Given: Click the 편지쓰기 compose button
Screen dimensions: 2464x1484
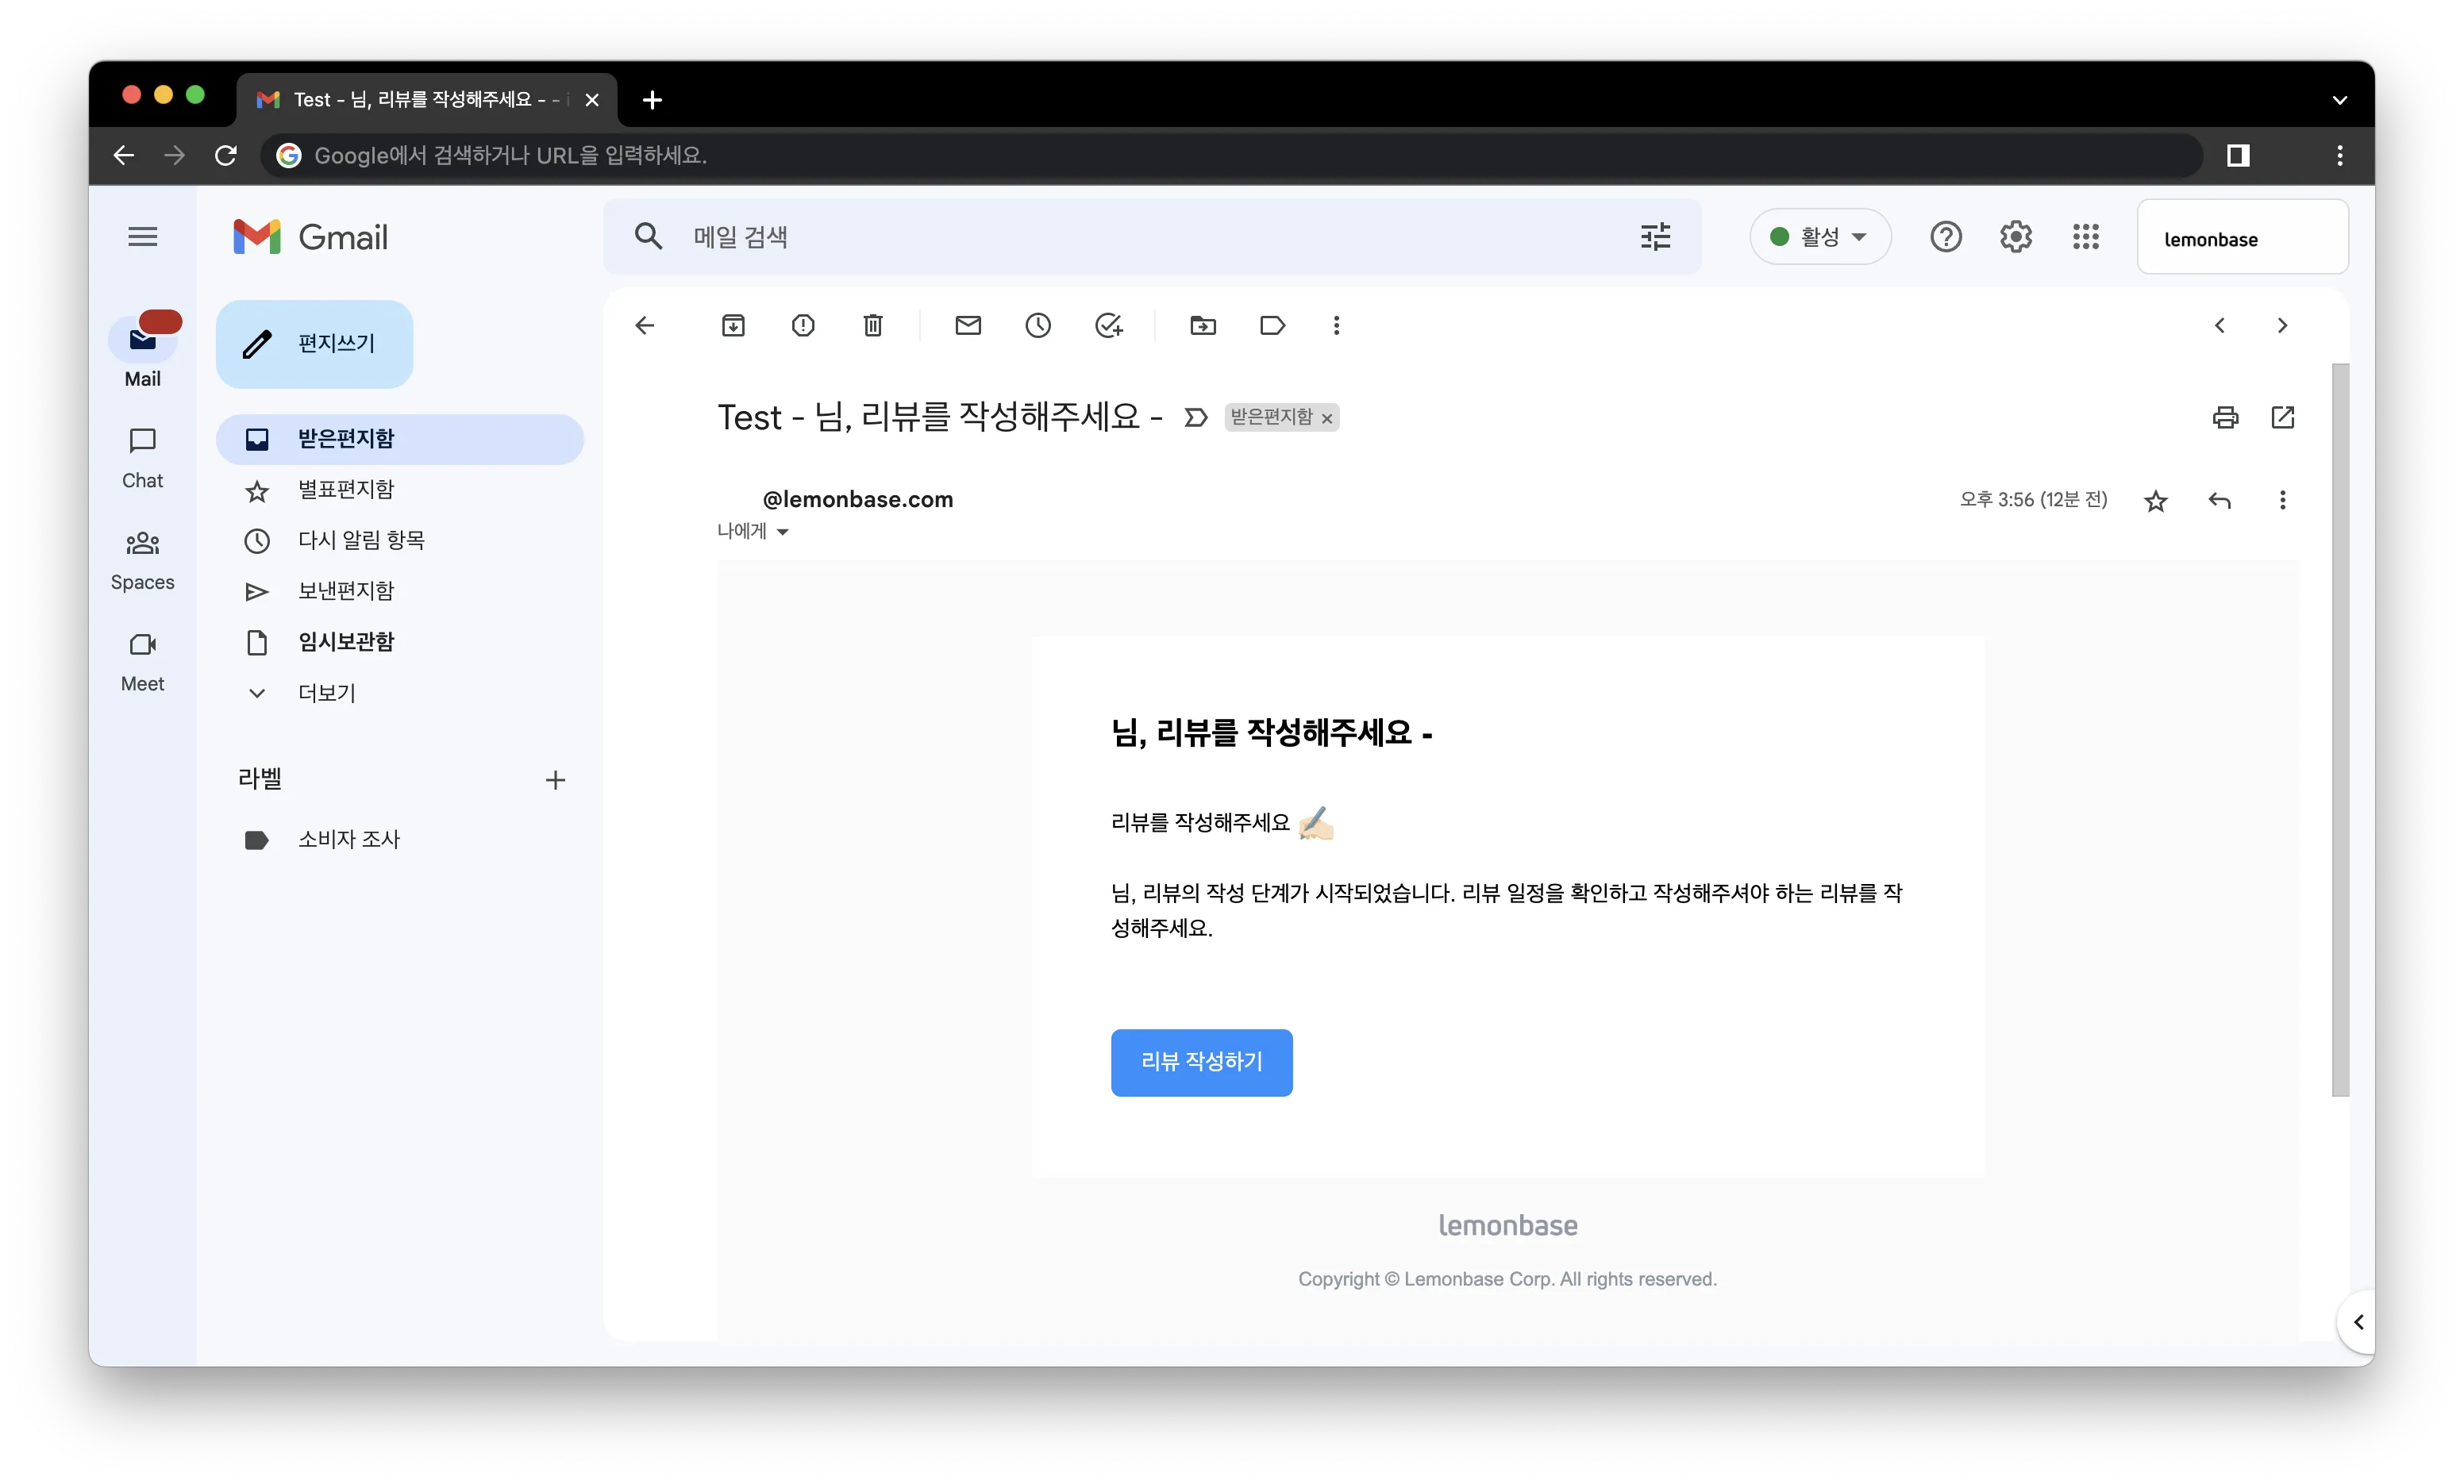Looking at the screenshot, I should pos(314,344).
